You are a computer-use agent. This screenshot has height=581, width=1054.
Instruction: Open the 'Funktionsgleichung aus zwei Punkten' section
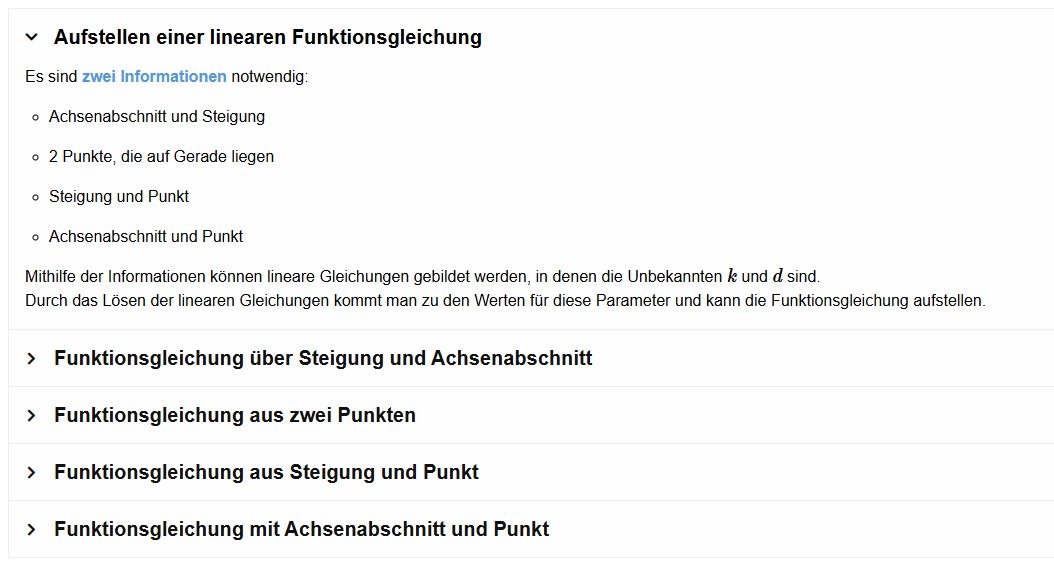235,415
